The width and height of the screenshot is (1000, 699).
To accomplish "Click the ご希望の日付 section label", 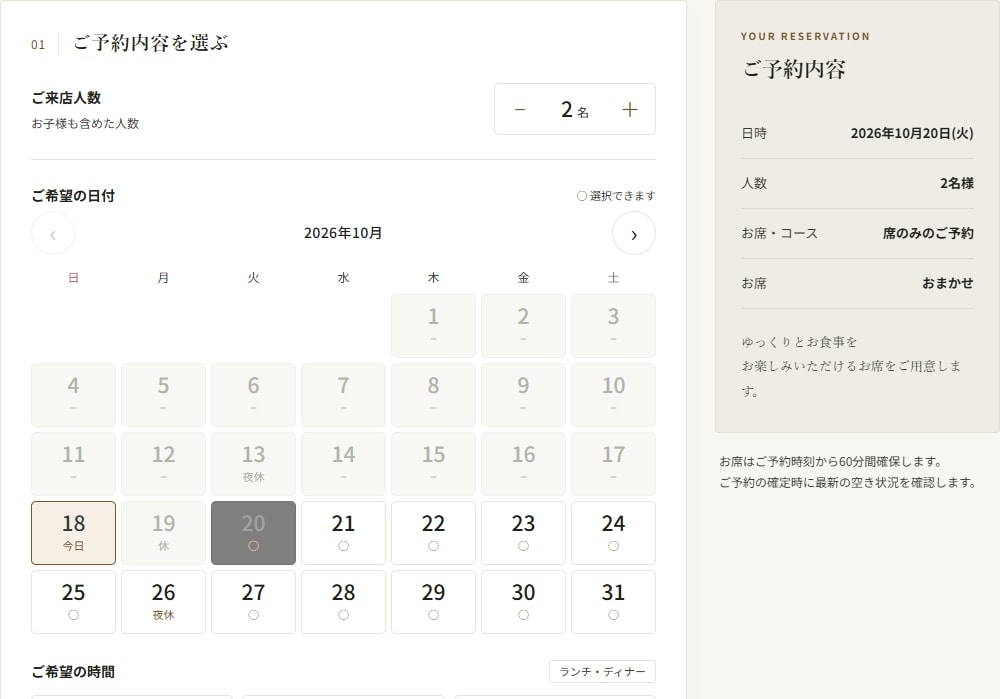I will [x=73, y=196].
